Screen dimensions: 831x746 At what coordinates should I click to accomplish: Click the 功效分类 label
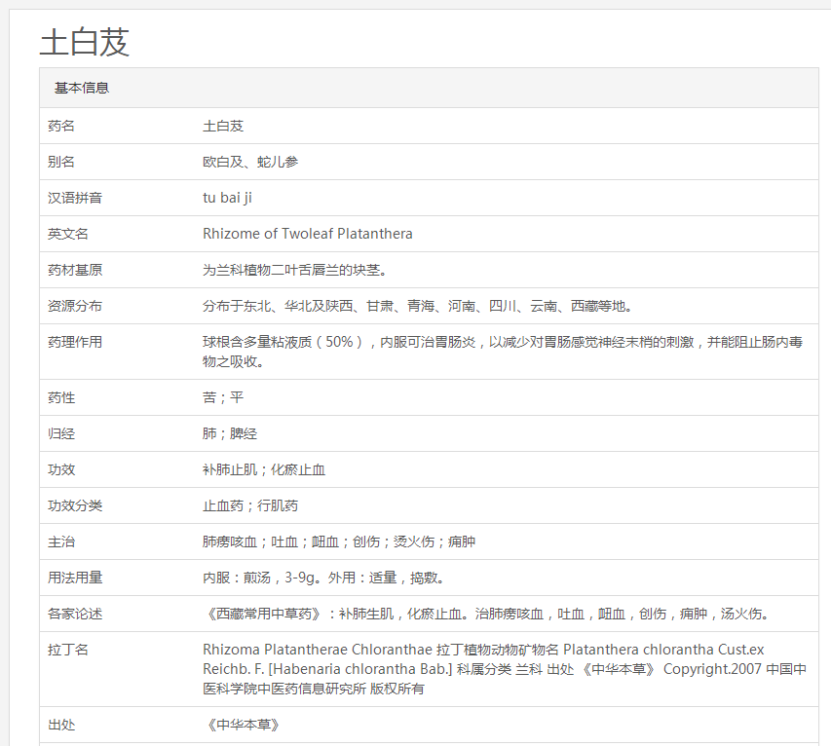coord(75,506)
